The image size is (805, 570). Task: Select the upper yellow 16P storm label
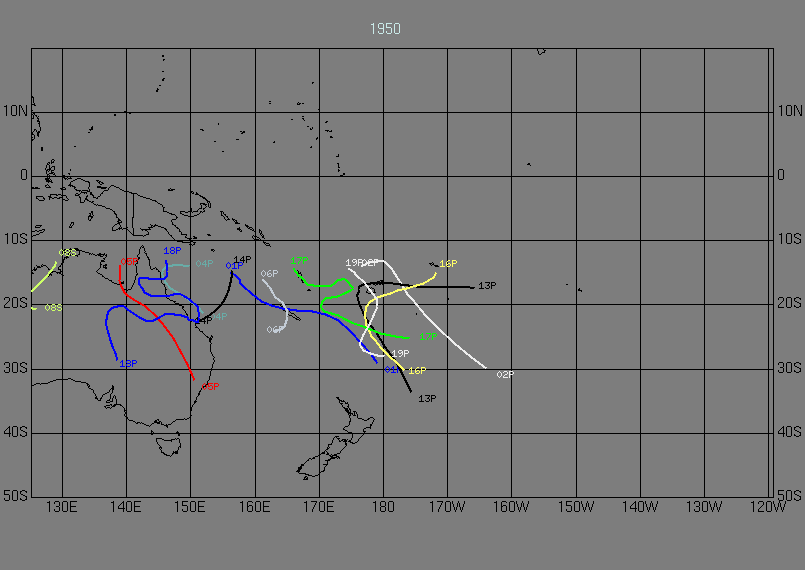point(448,264)
